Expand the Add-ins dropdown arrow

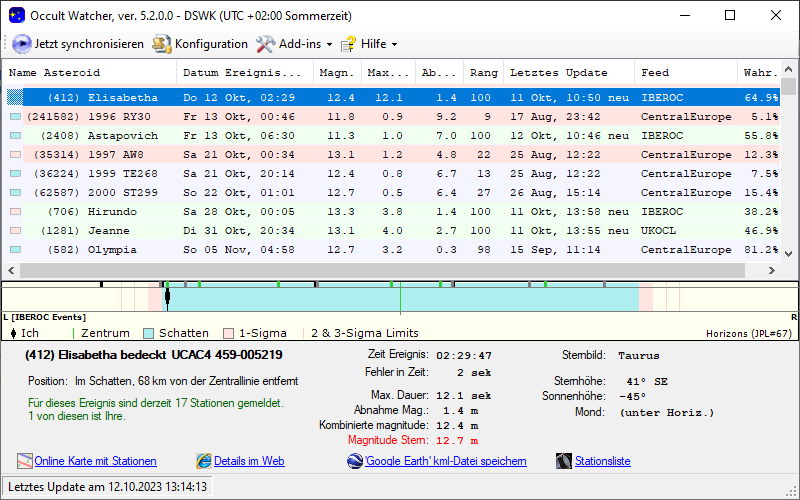(x=329, y=44)
